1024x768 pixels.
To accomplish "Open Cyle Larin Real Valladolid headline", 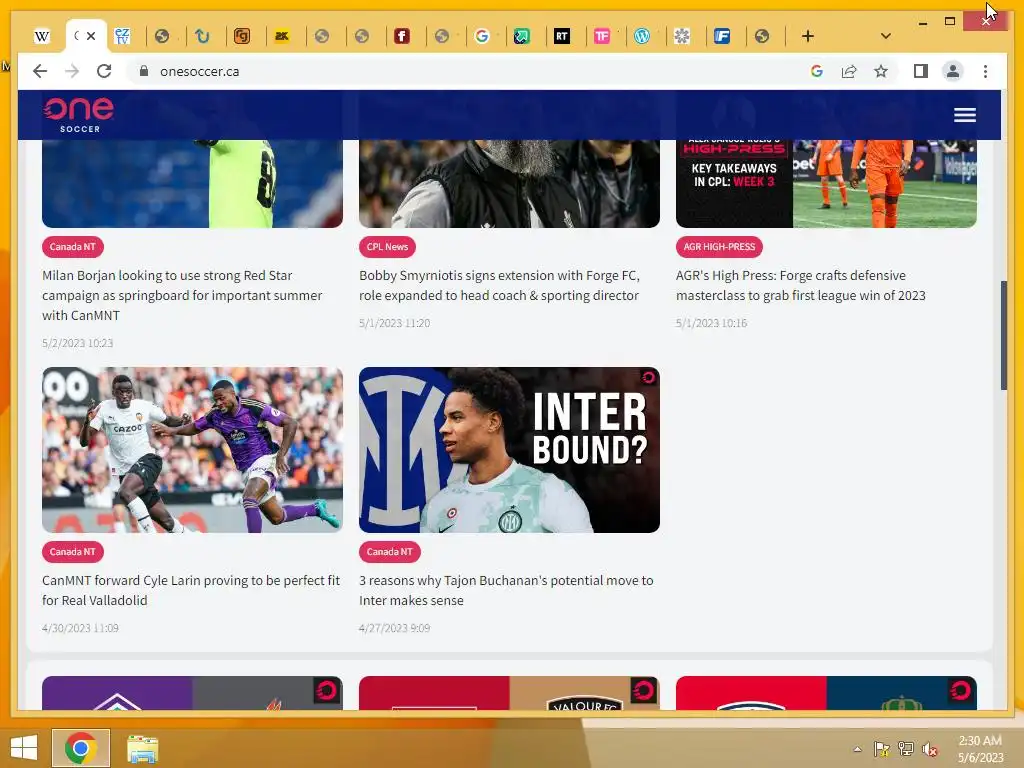I will (191, 590).
